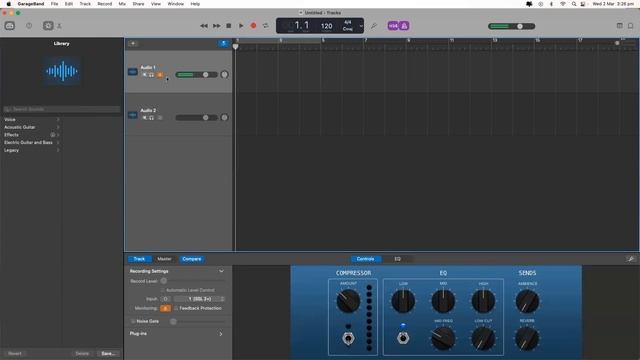Viewport: 640px width, 360px height.
Task: Toggle the Smart Controls button in toolbar
Action: tap(48, 26)
